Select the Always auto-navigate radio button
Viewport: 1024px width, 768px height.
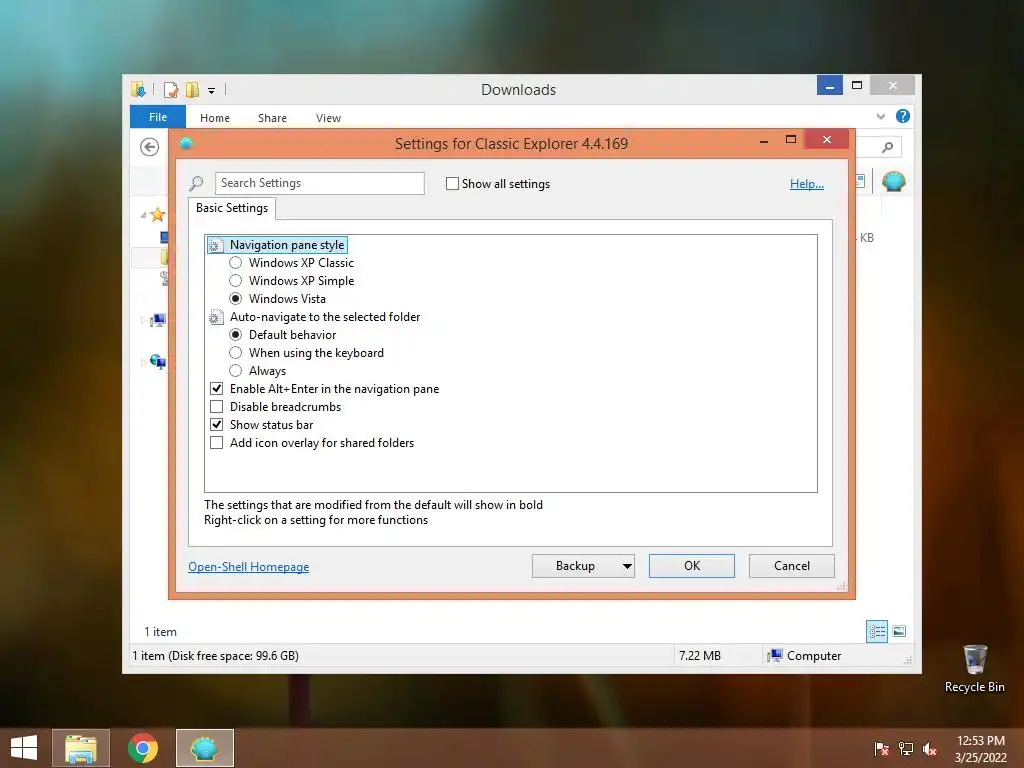pyautogui.click(x=236, y=371)
